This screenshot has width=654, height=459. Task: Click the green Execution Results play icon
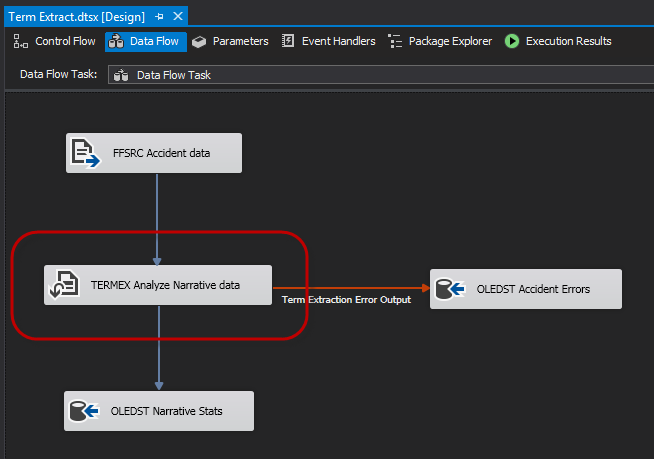(x=512, y=41)
